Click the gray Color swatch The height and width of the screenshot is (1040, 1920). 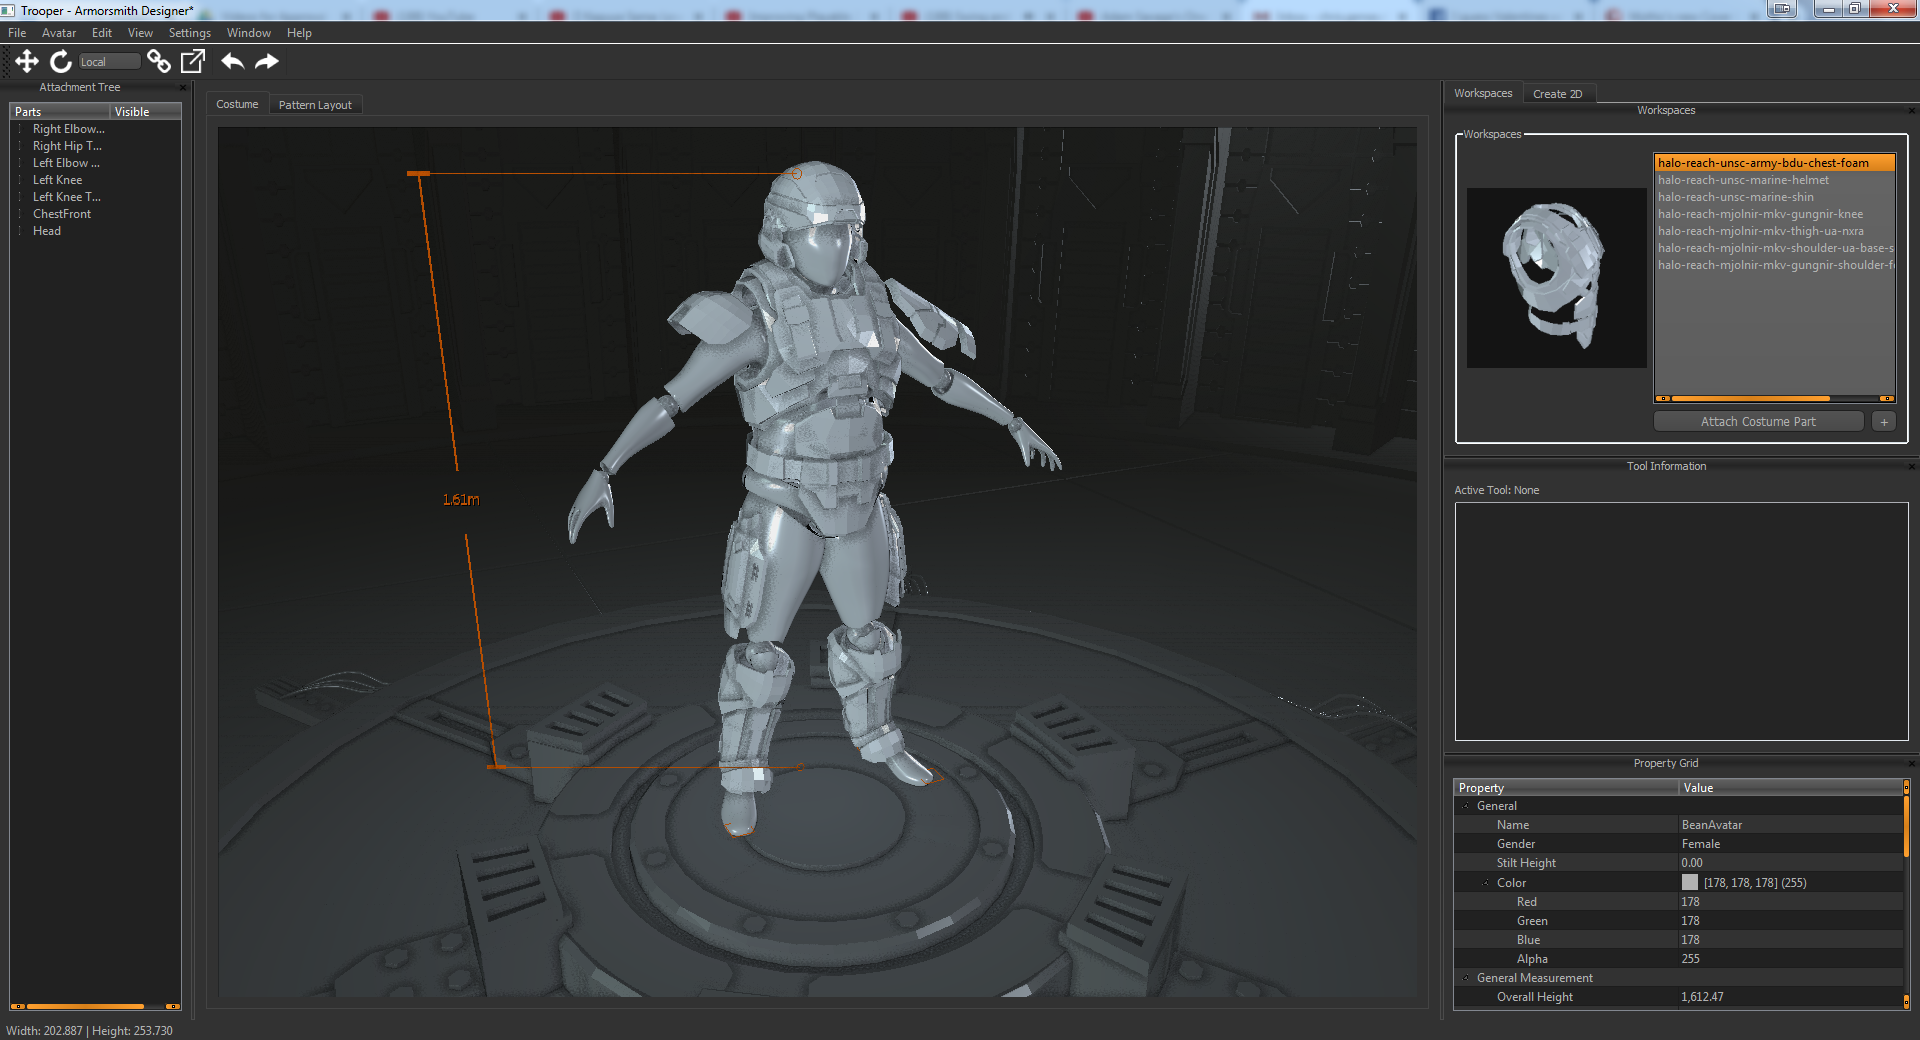click(1690, 883)
